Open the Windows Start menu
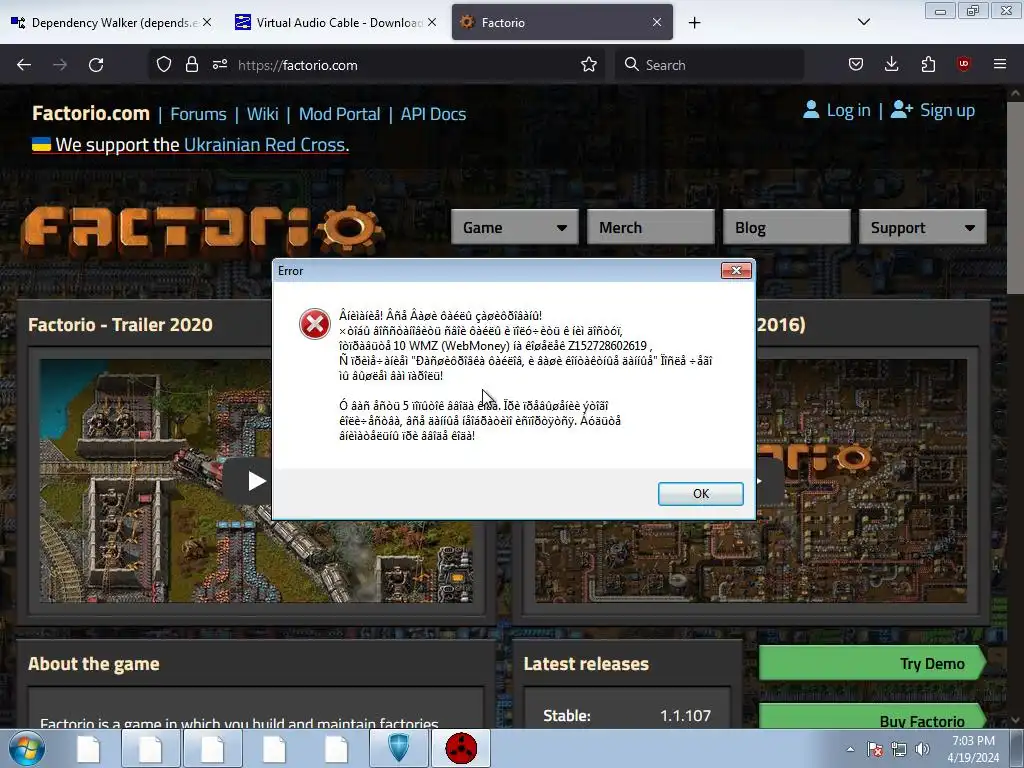The image size is (1024, 768). pyautogui.click(x=27, y=748)
